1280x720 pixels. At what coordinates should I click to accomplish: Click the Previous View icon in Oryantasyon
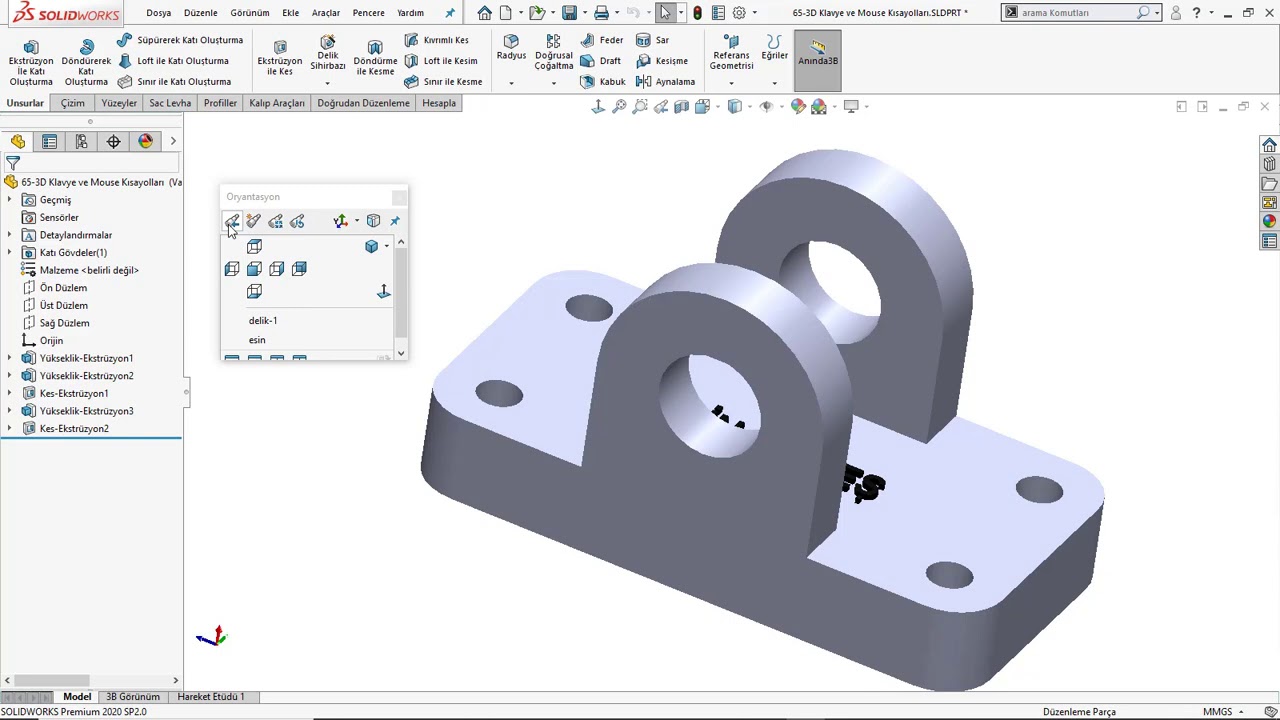[x=232, y=221]
